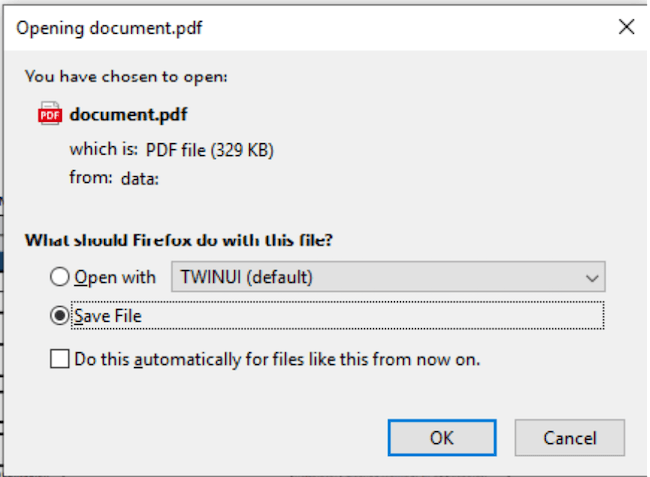
Task: Click the PDF file (329 KB) text
Action: pyautogui.click(x=210, y=150)
